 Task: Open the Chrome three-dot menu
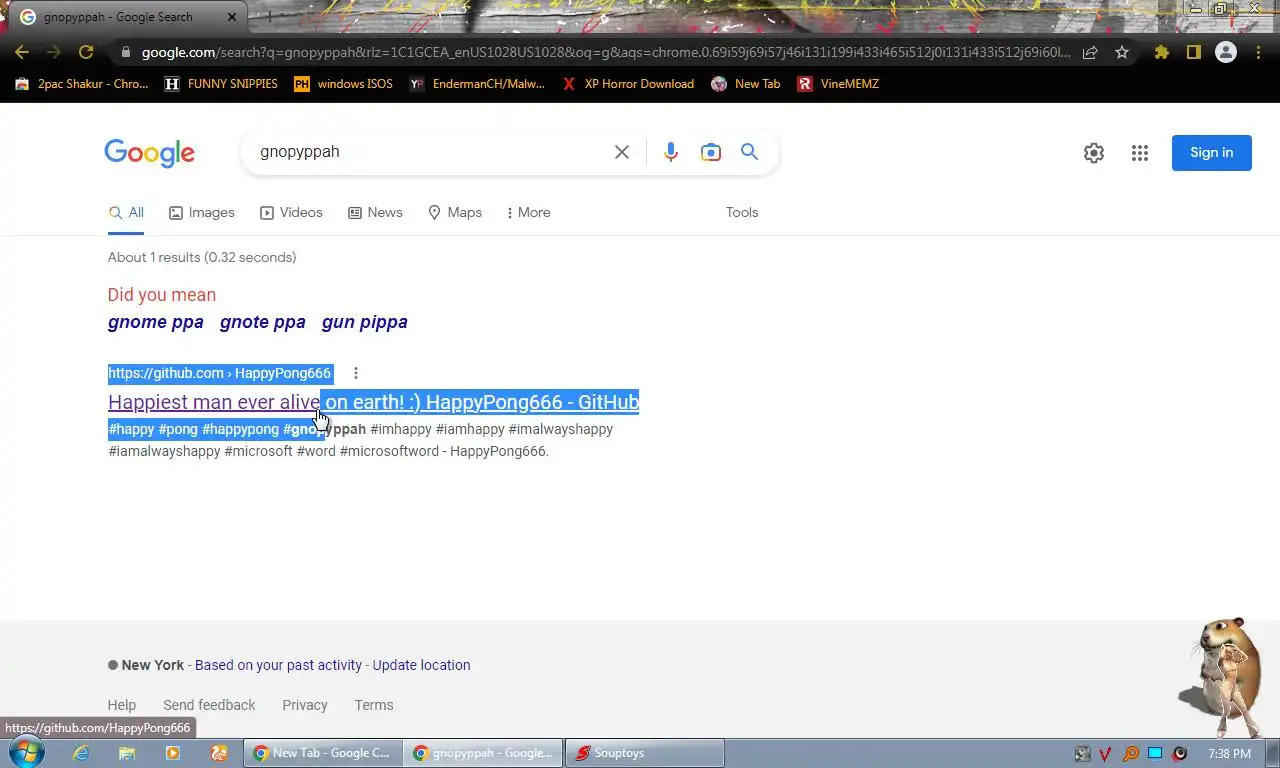tap(1258, 52)
